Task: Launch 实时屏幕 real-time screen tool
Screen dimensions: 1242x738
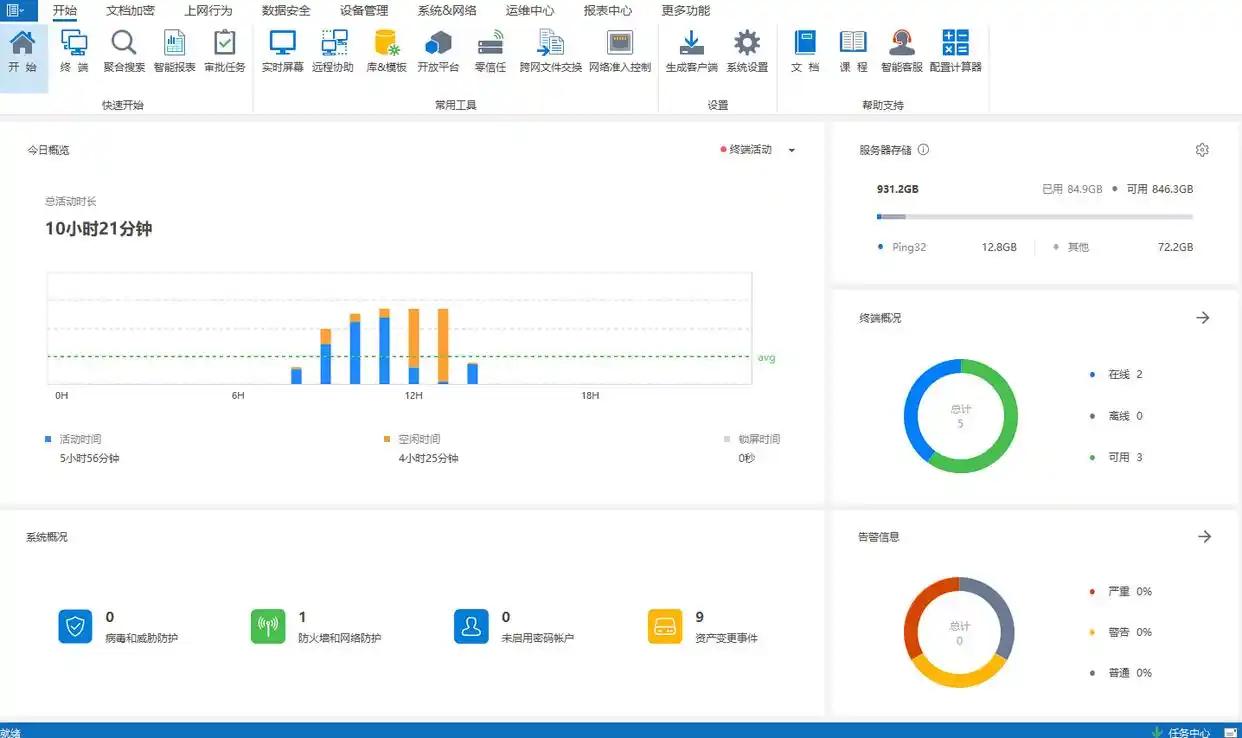Action: [283, 50]
